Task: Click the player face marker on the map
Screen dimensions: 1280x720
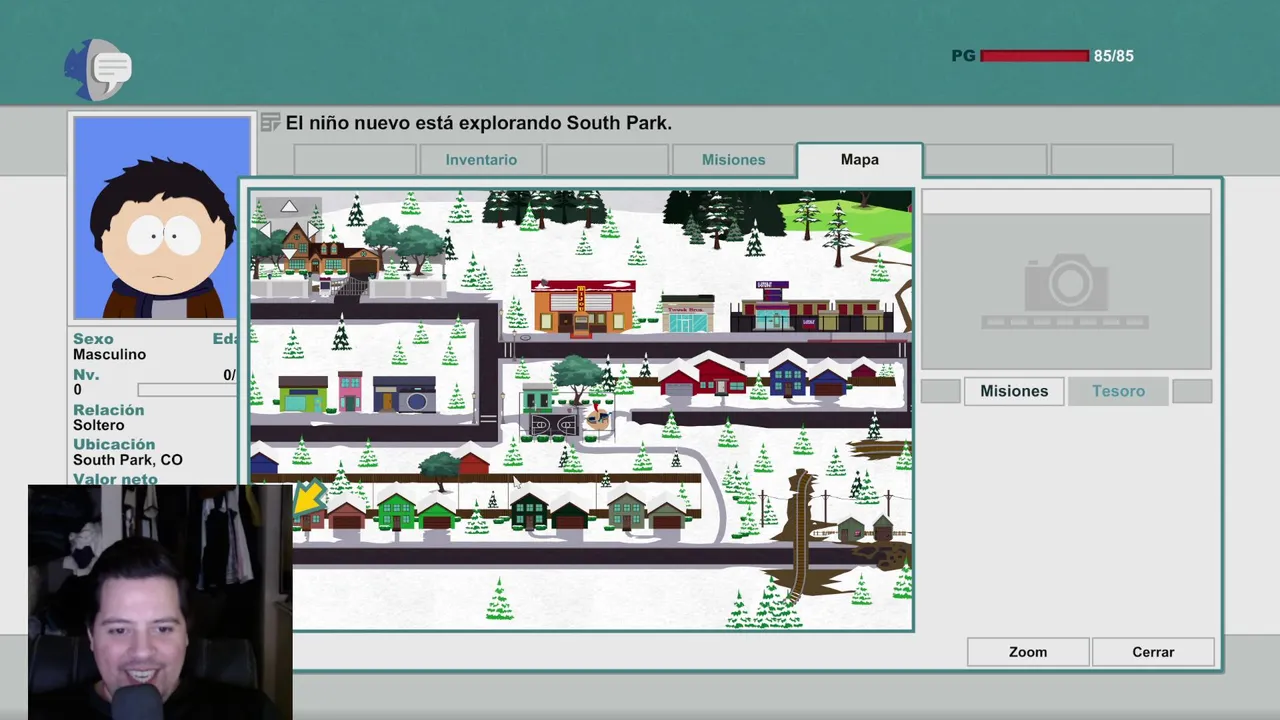Action: tap(597, 417)
